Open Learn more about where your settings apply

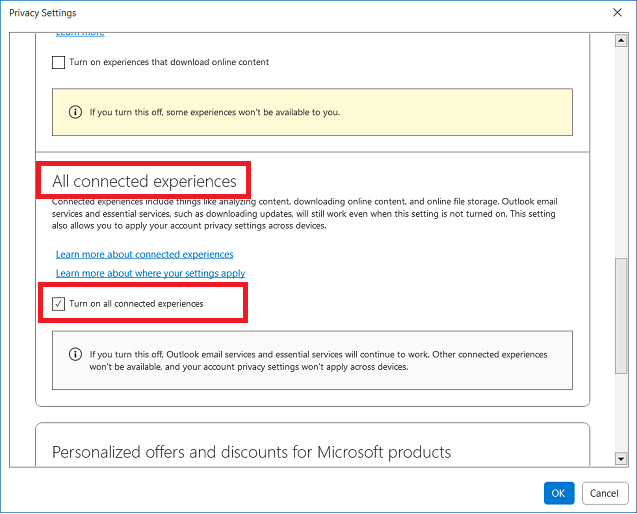150,273
